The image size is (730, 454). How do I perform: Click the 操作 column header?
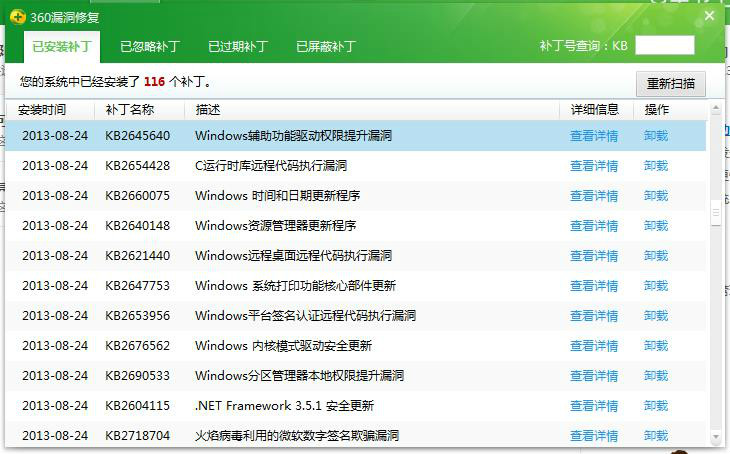tap(656, 110)
